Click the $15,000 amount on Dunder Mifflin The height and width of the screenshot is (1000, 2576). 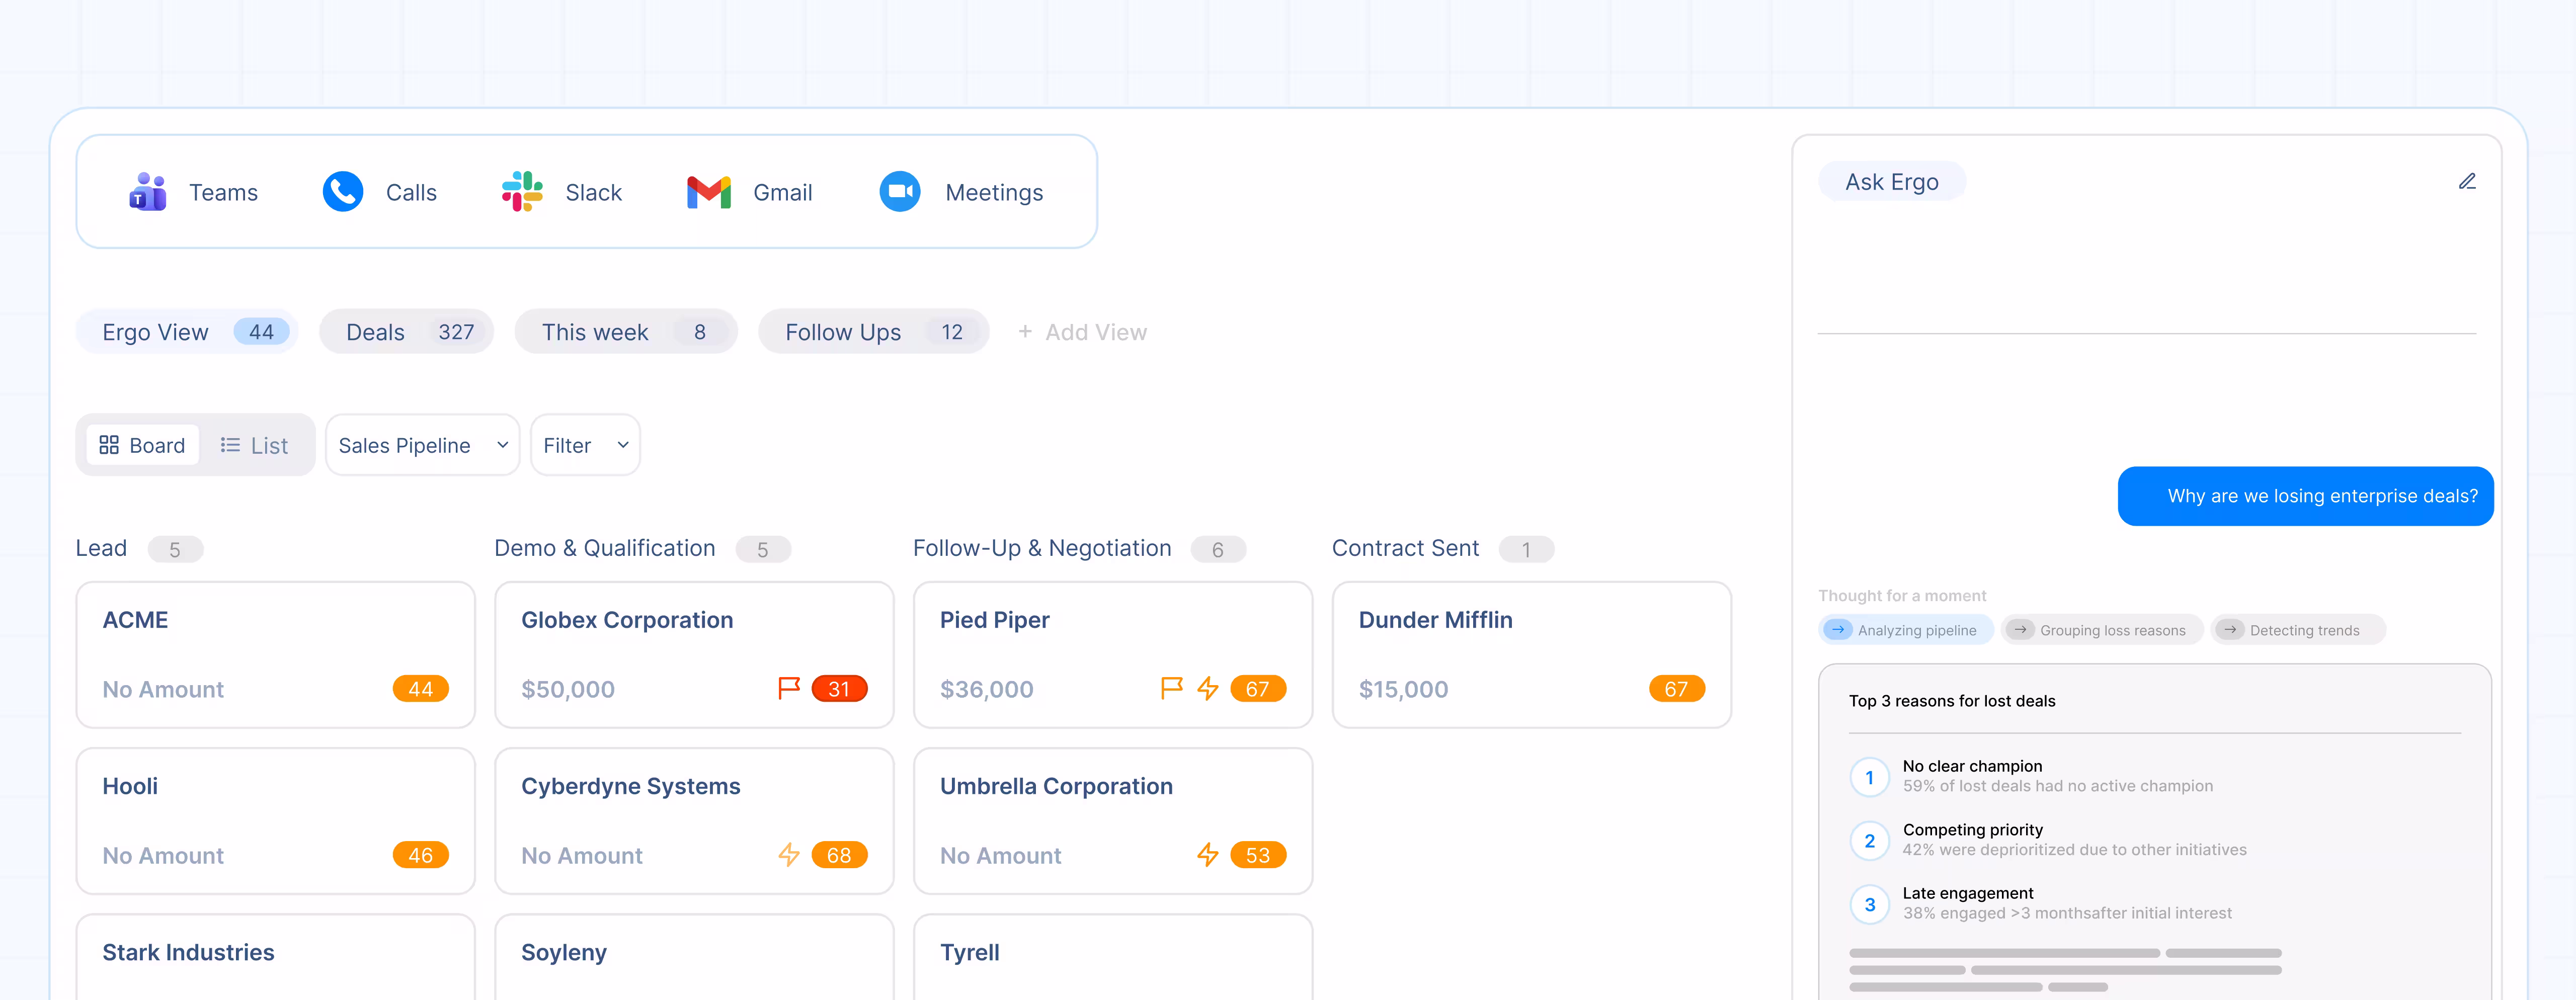tap(1403, 689)
